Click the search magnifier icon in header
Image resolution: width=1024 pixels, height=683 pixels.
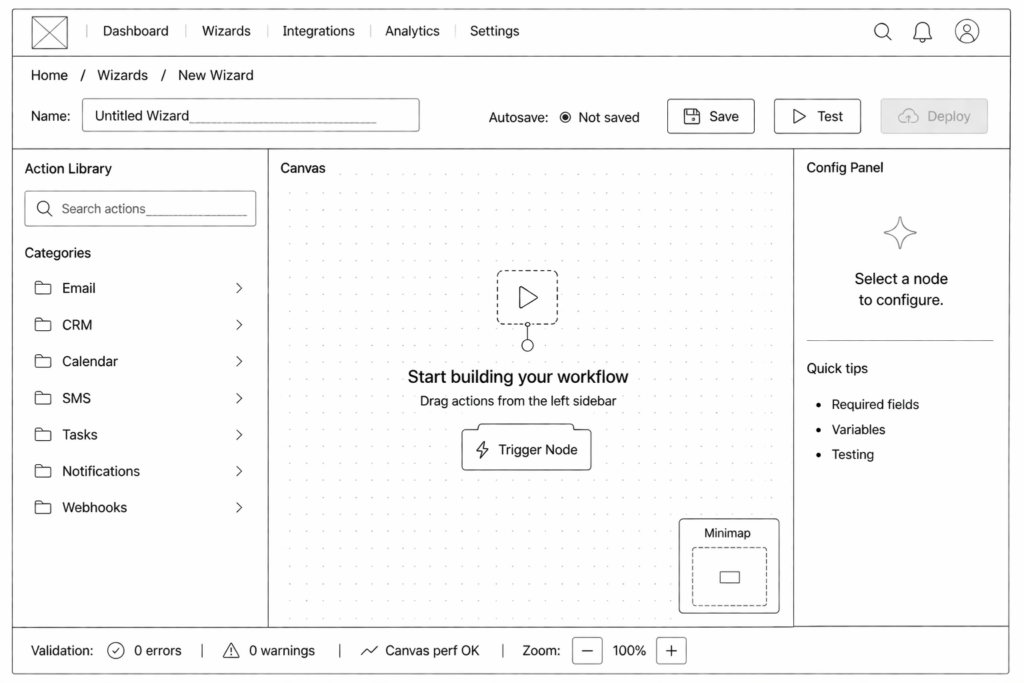coord(883,31)
